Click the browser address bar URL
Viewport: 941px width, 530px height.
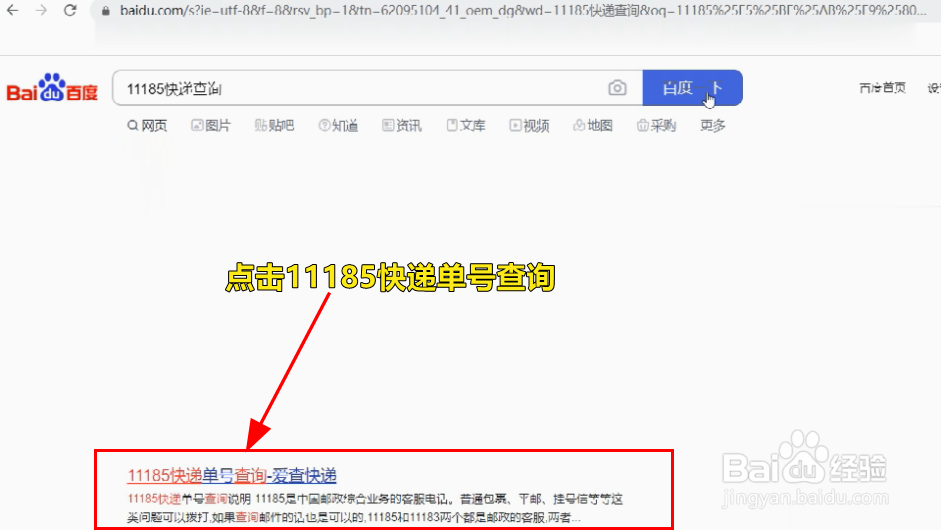523,10
